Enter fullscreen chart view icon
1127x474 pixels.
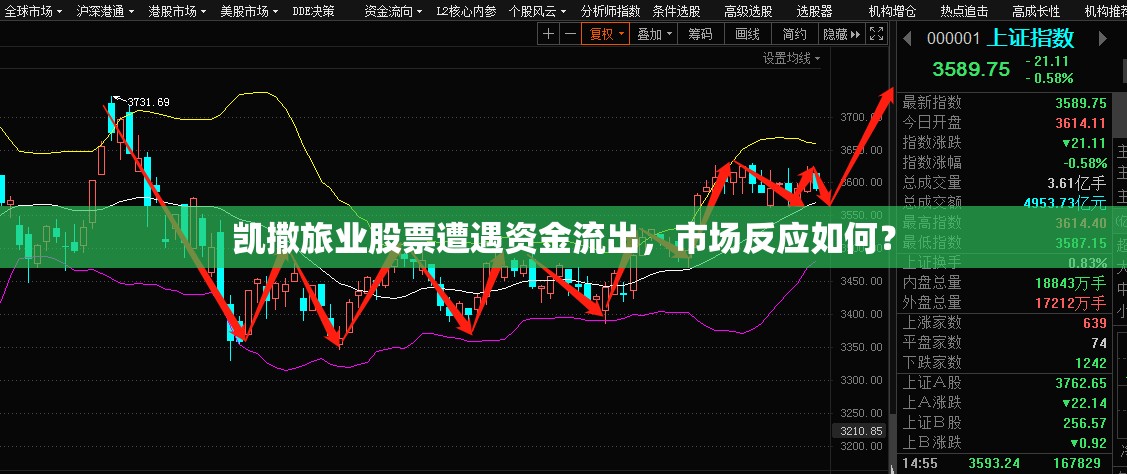(x=876, y=34)
